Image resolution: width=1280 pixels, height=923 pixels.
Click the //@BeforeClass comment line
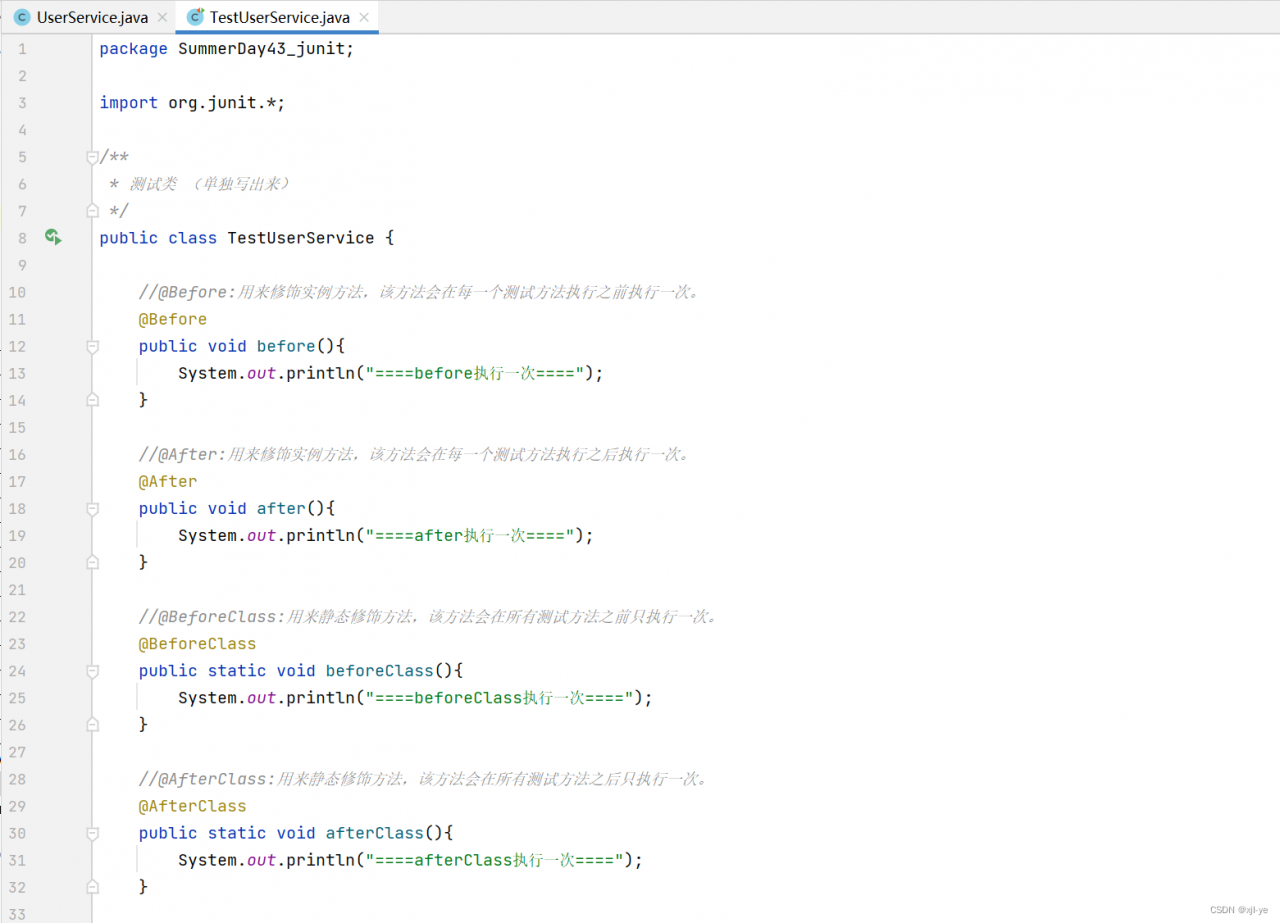(x=429, y=616)
